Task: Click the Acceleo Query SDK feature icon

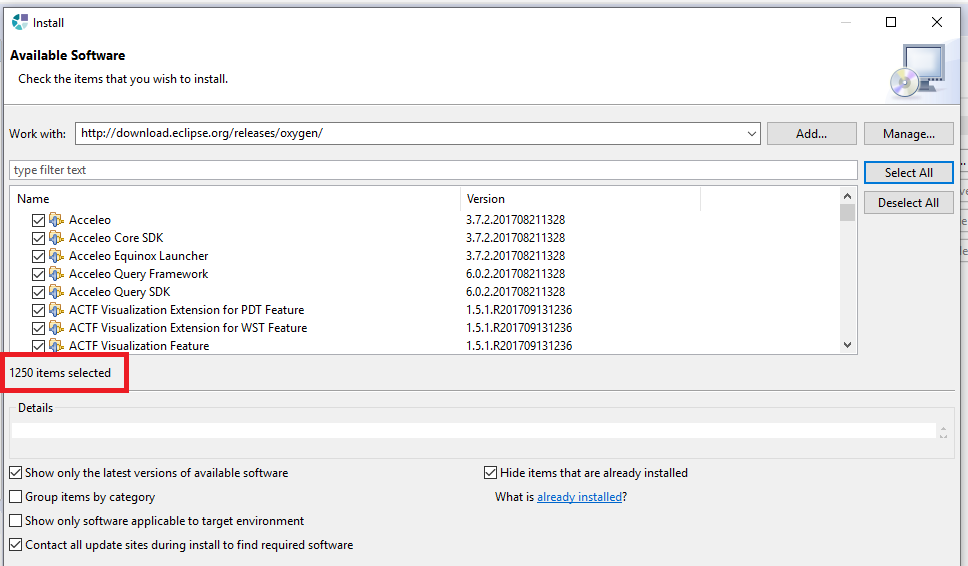Action: point(56,291)
